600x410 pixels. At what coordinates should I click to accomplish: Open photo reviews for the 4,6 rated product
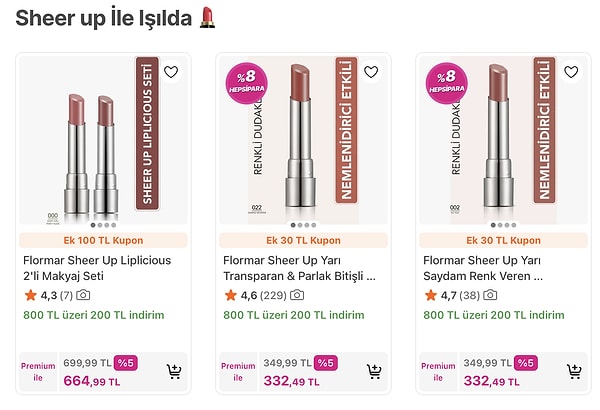(297, 295)
